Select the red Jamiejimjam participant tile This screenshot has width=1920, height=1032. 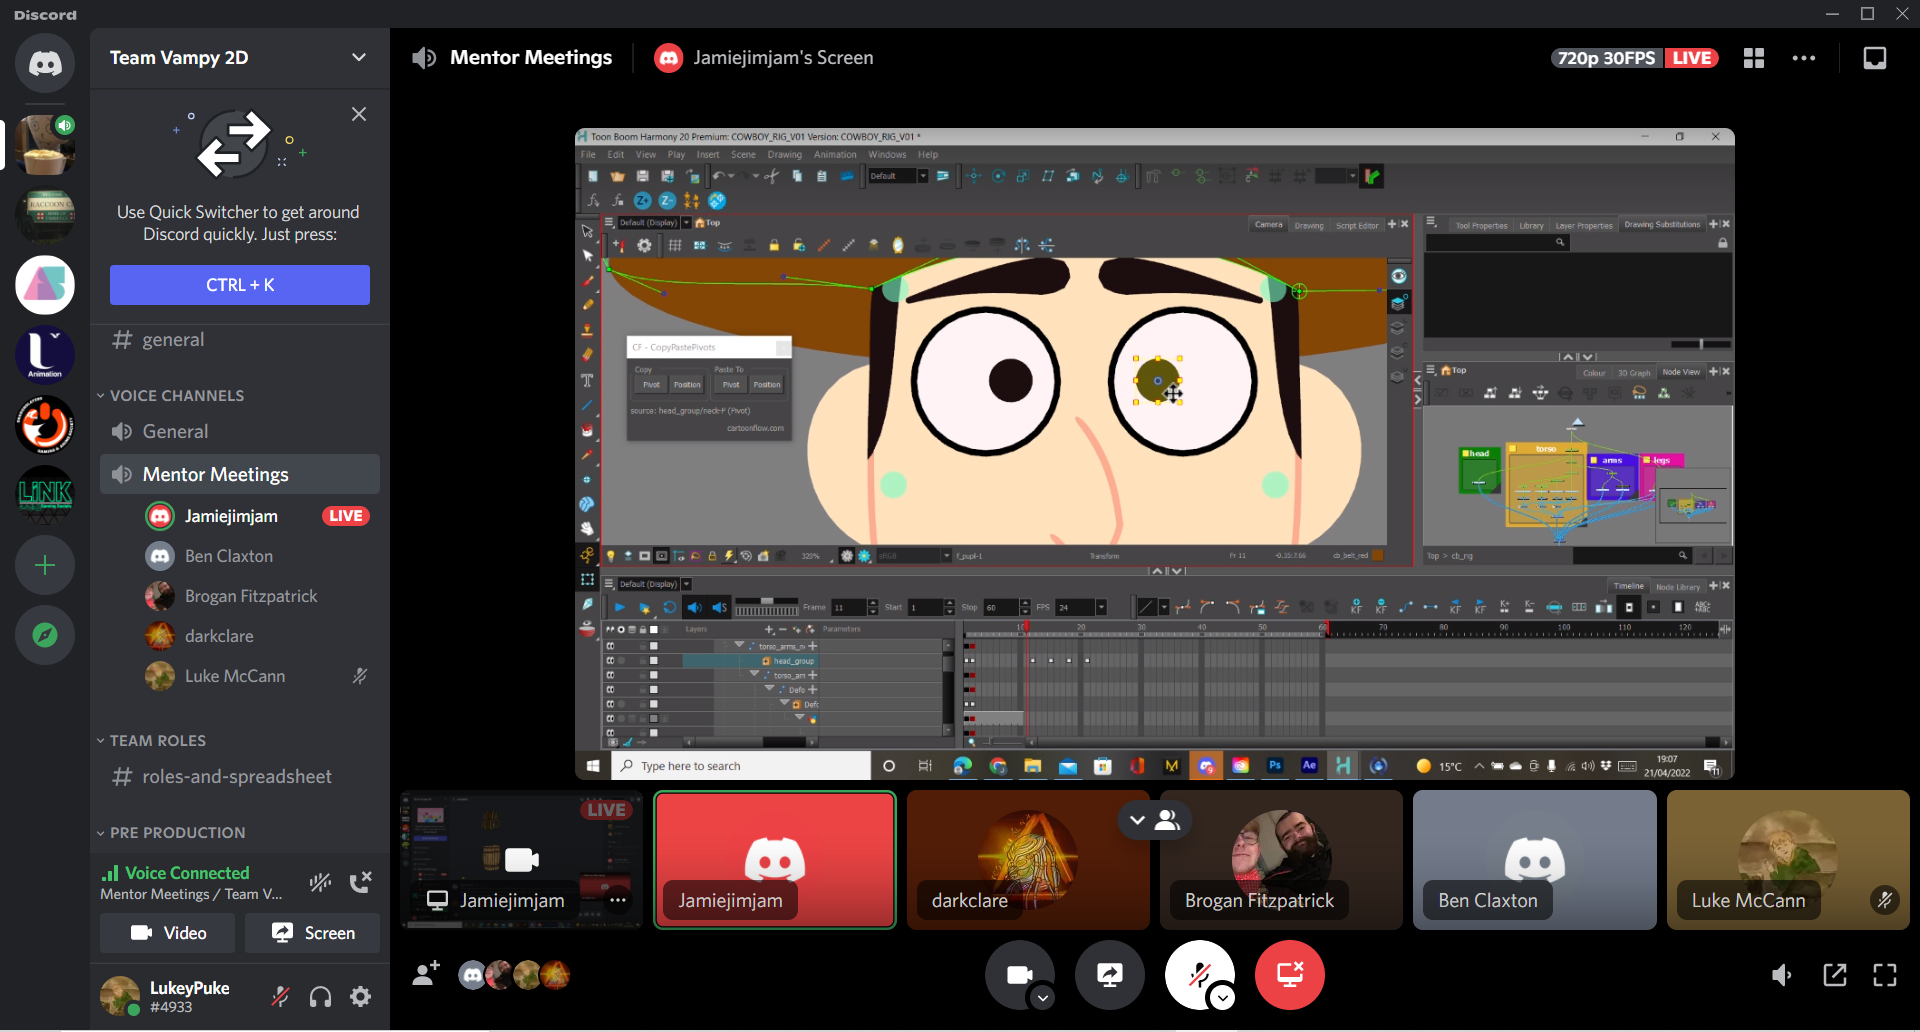pyautogui.click(x=775, y=860)
